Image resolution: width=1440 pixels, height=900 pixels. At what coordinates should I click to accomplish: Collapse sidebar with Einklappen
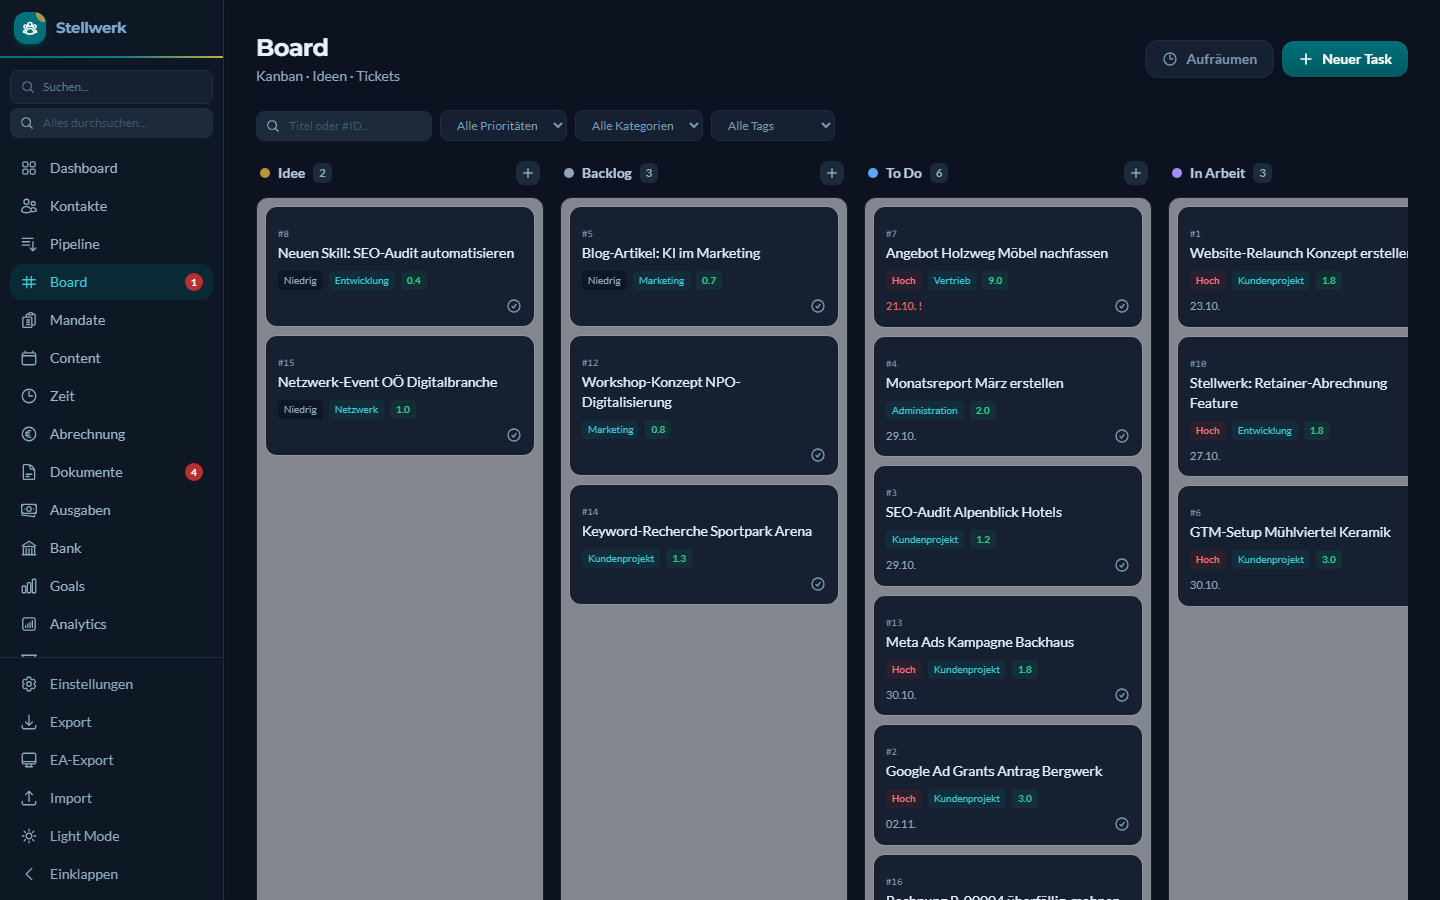(x=111, y=874)
